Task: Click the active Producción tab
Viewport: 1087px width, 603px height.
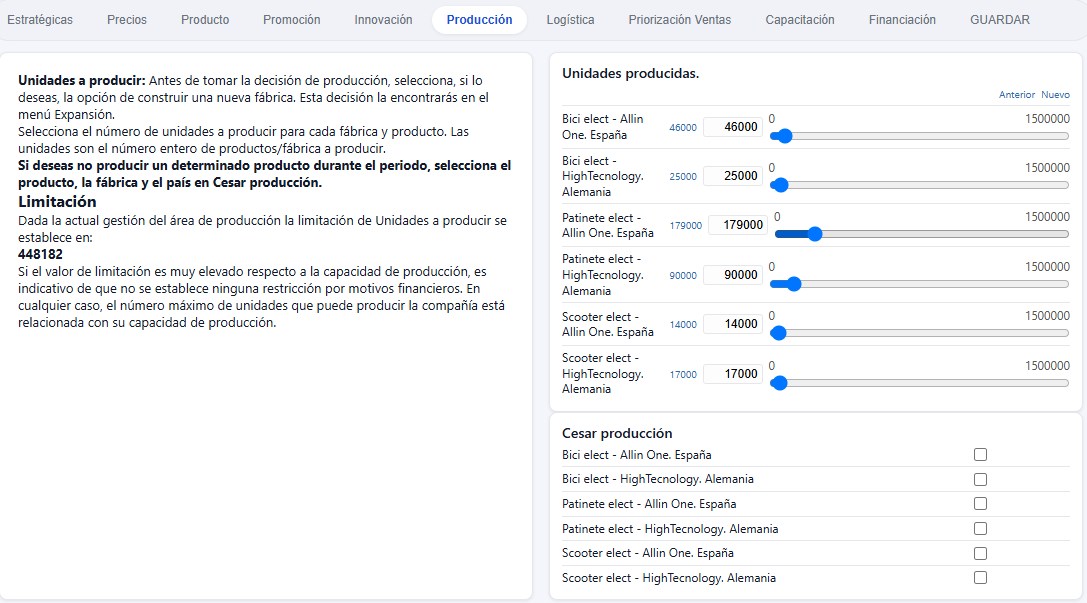Action: [479, 19]
